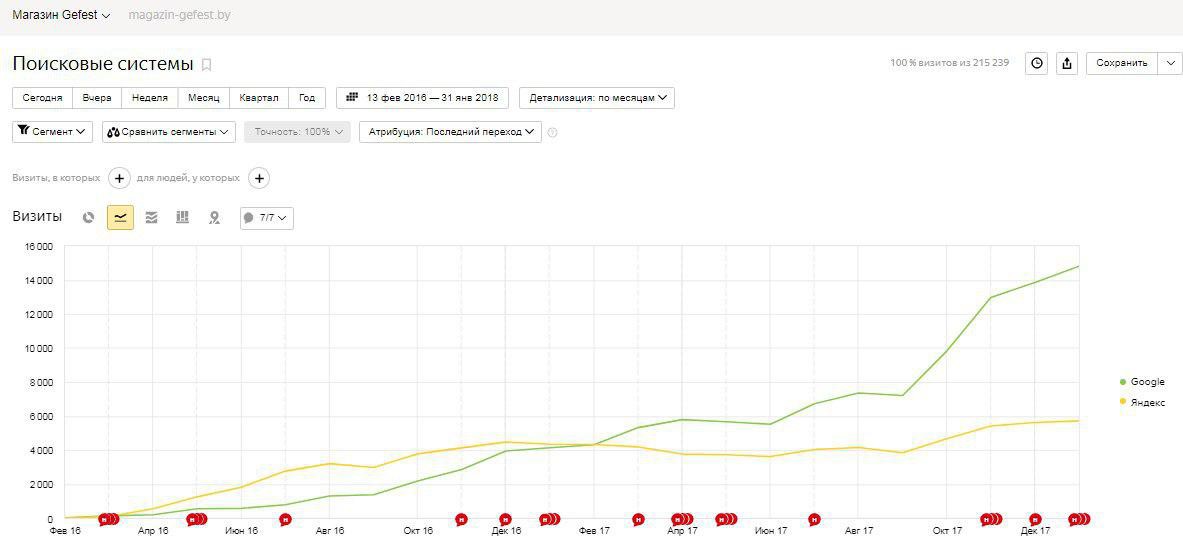Viewport: 1183px width, 560px height.
Task: Select the line chart view
Action: click(x=120, y=218)
